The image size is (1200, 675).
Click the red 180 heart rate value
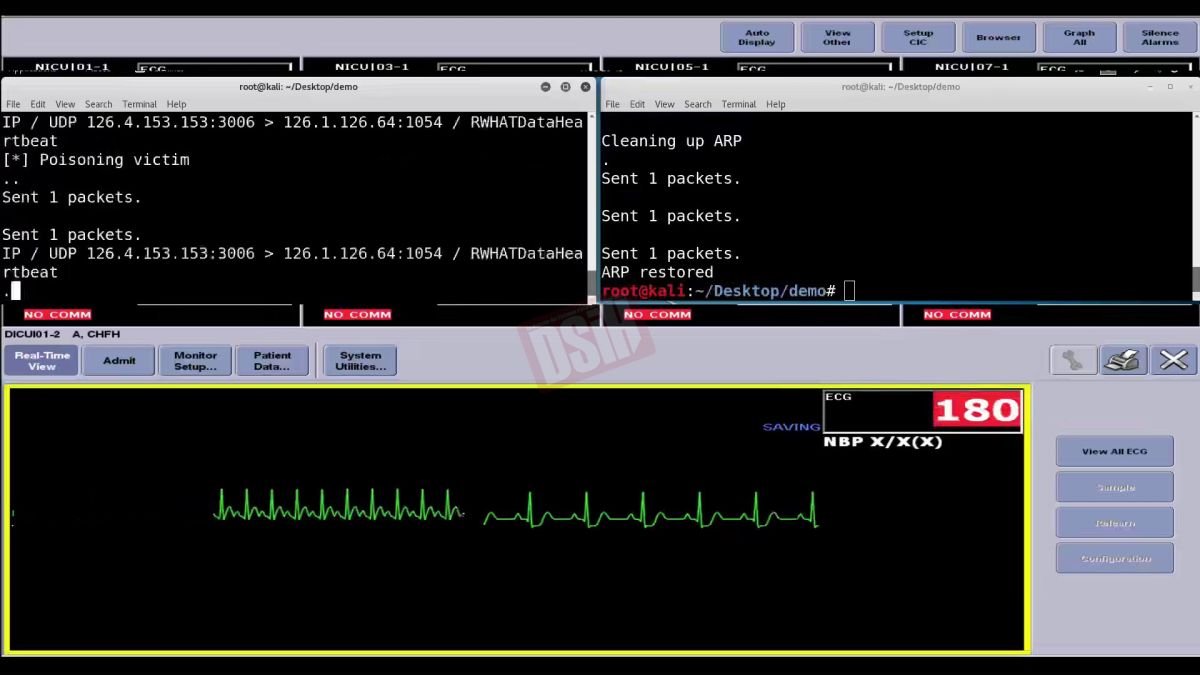[976, 410]
